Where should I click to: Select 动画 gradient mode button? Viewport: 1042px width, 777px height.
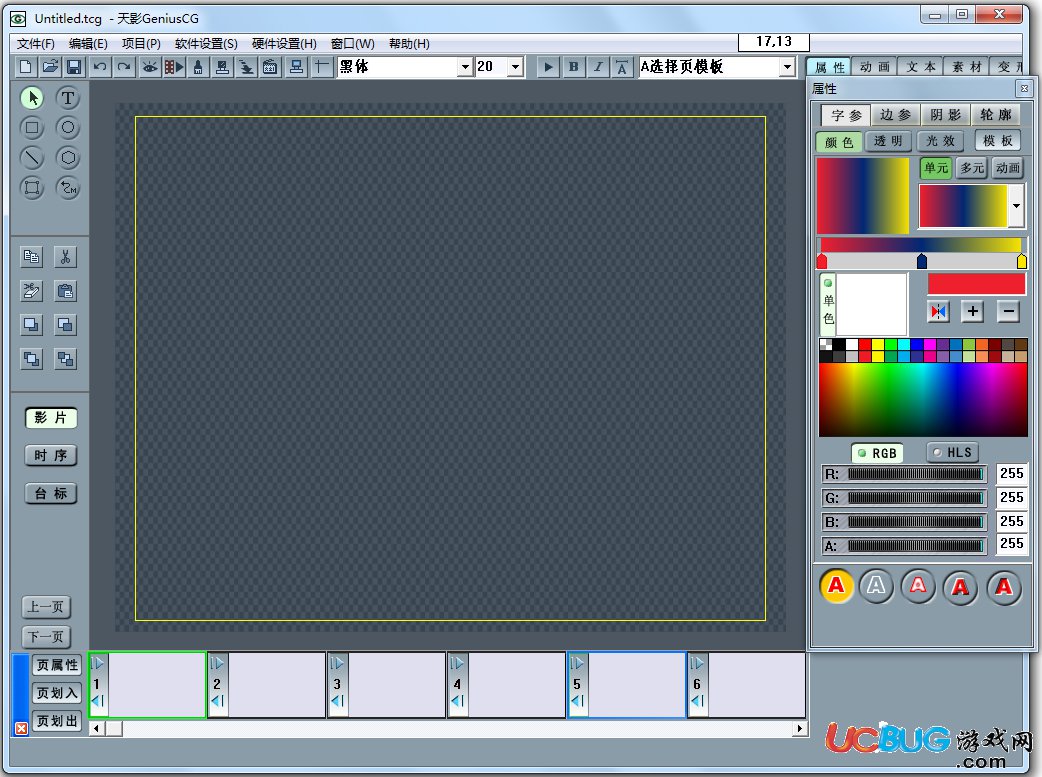click(x=1007, y=168)
